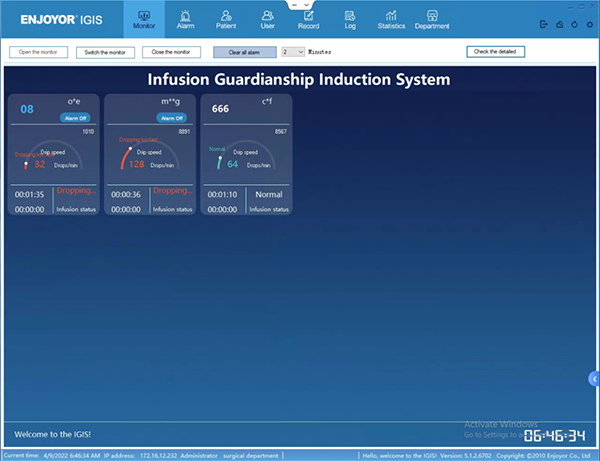Image resolution: width=600 pixels, height=461 pixels.
Task: Open the User management icon
Action: pos(267,17)
